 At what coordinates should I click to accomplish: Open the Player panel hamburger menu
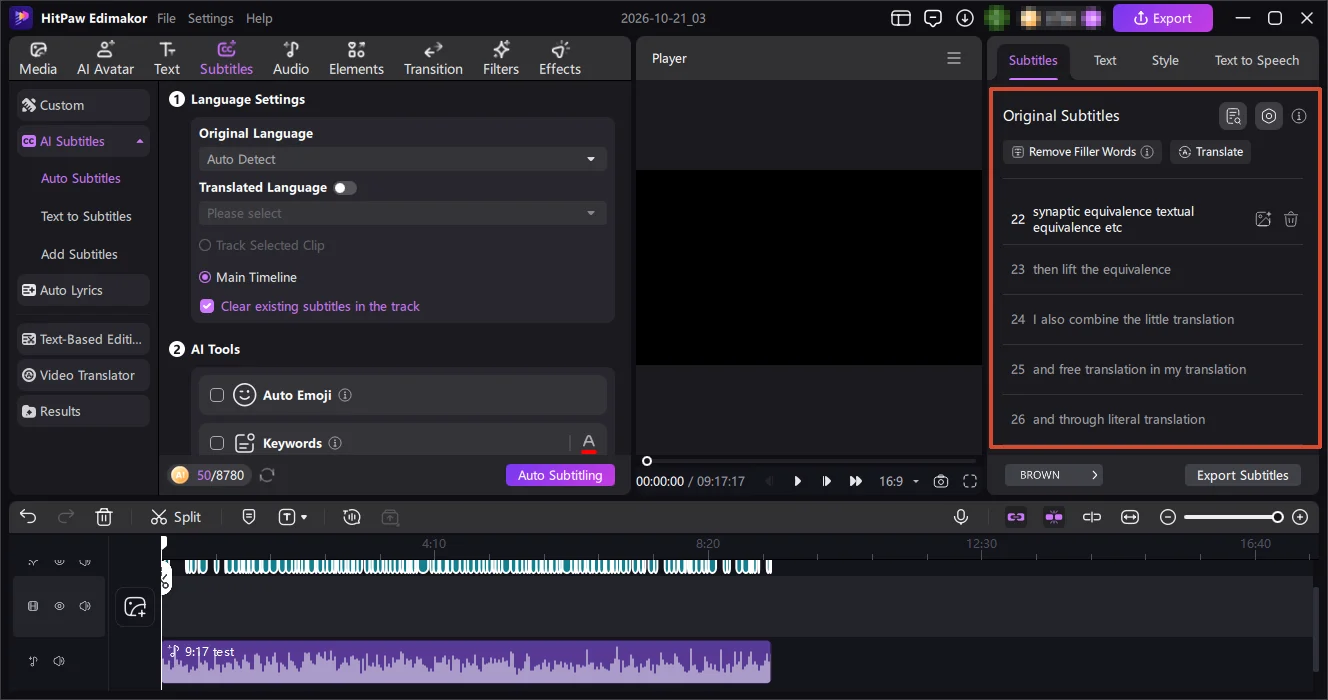click(954, 58)
